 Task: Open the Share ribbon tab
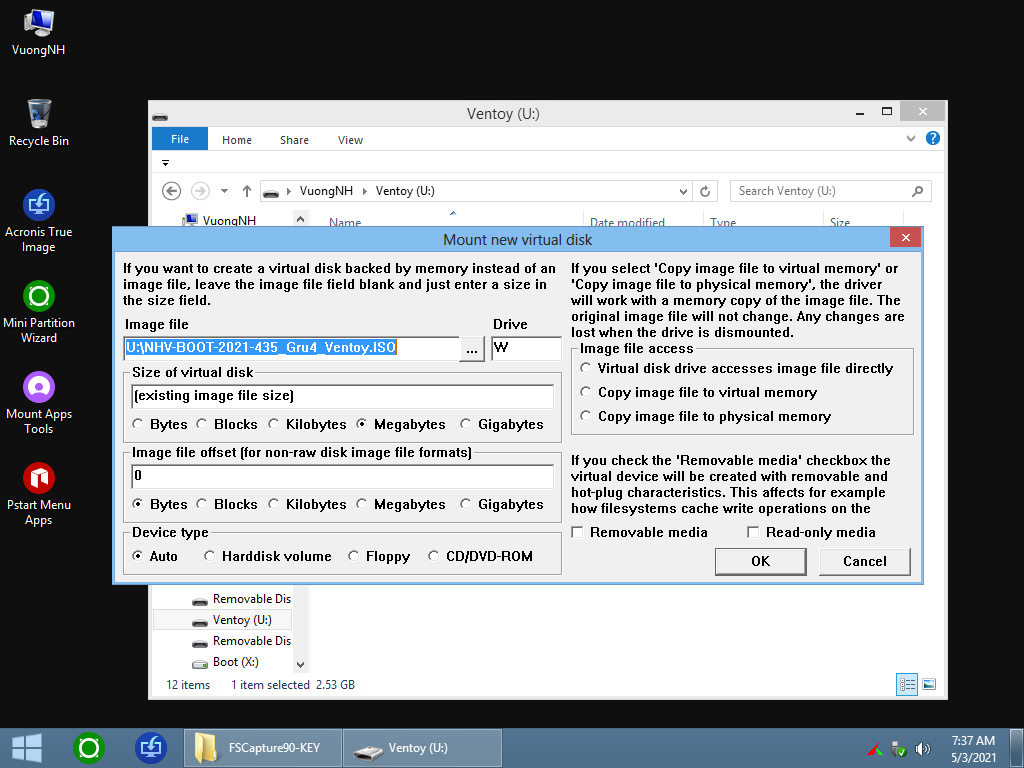coord(294,140)
